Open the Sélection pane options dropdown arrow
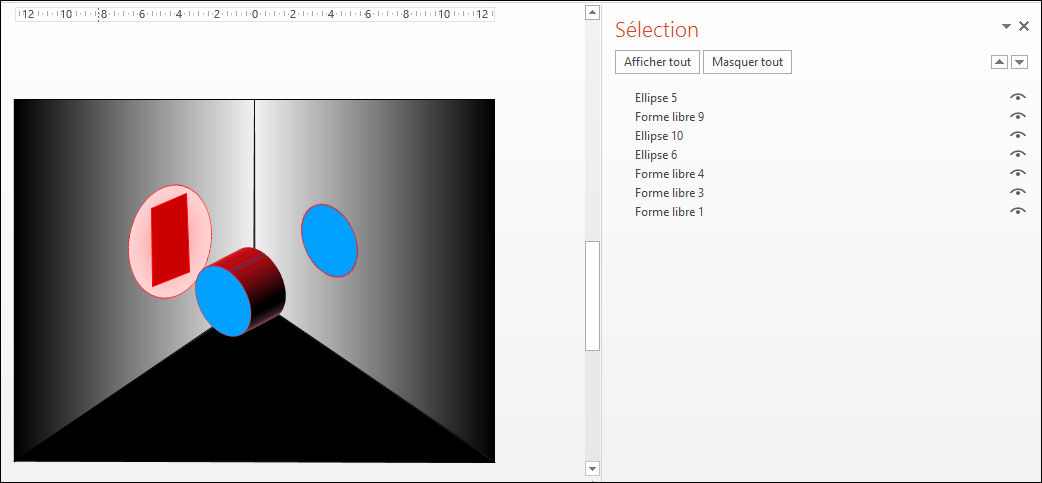The height and width of the screenshot is (483, 1042). pos(1006,27)
